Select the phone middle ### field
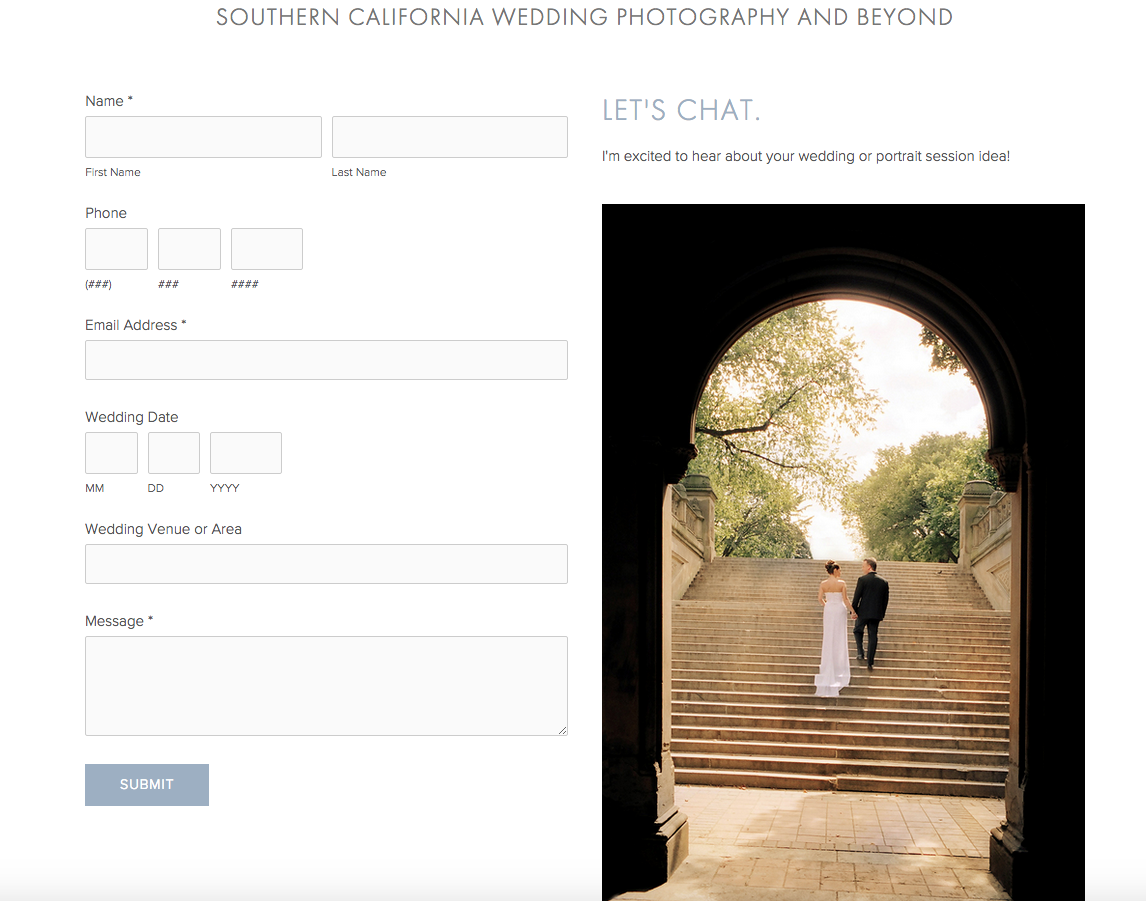The height and width of the screenshot is (901, 1146). pos(189,248)
